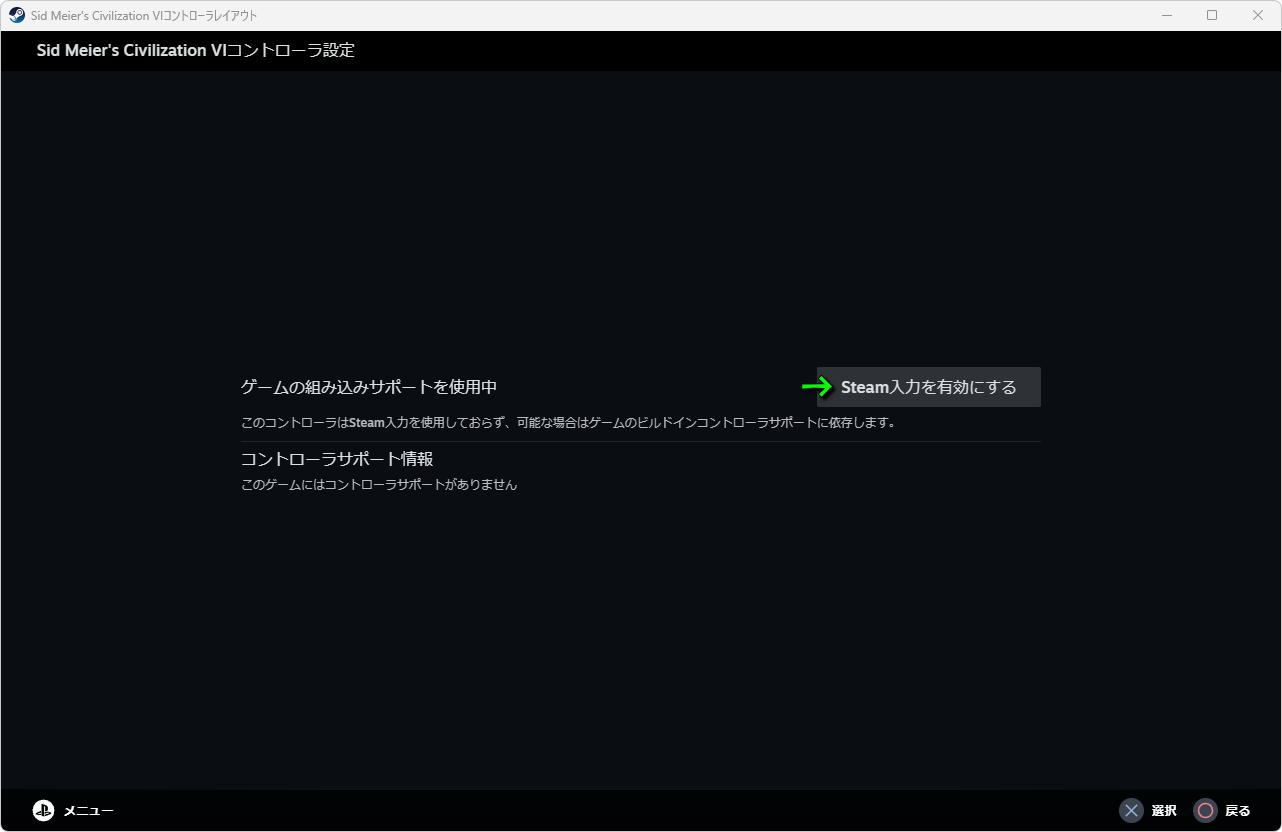Click the circle 戻る button icon
1282x832 pixels.
[1205, 811]
